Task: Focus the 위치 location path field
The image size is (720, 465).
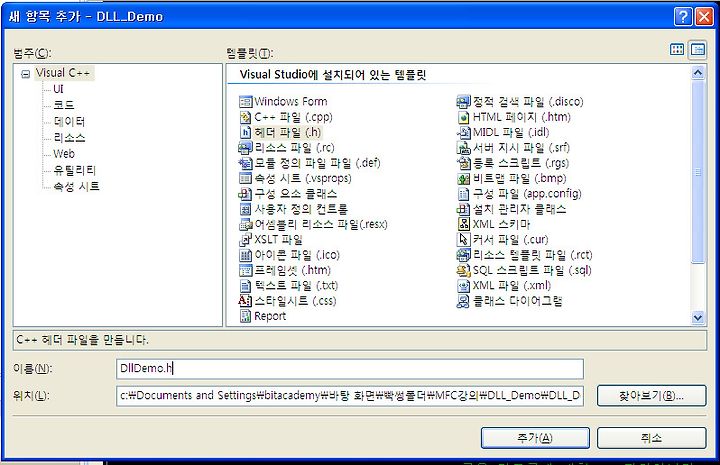Action: pyautogui.click(x=350, y=396)
